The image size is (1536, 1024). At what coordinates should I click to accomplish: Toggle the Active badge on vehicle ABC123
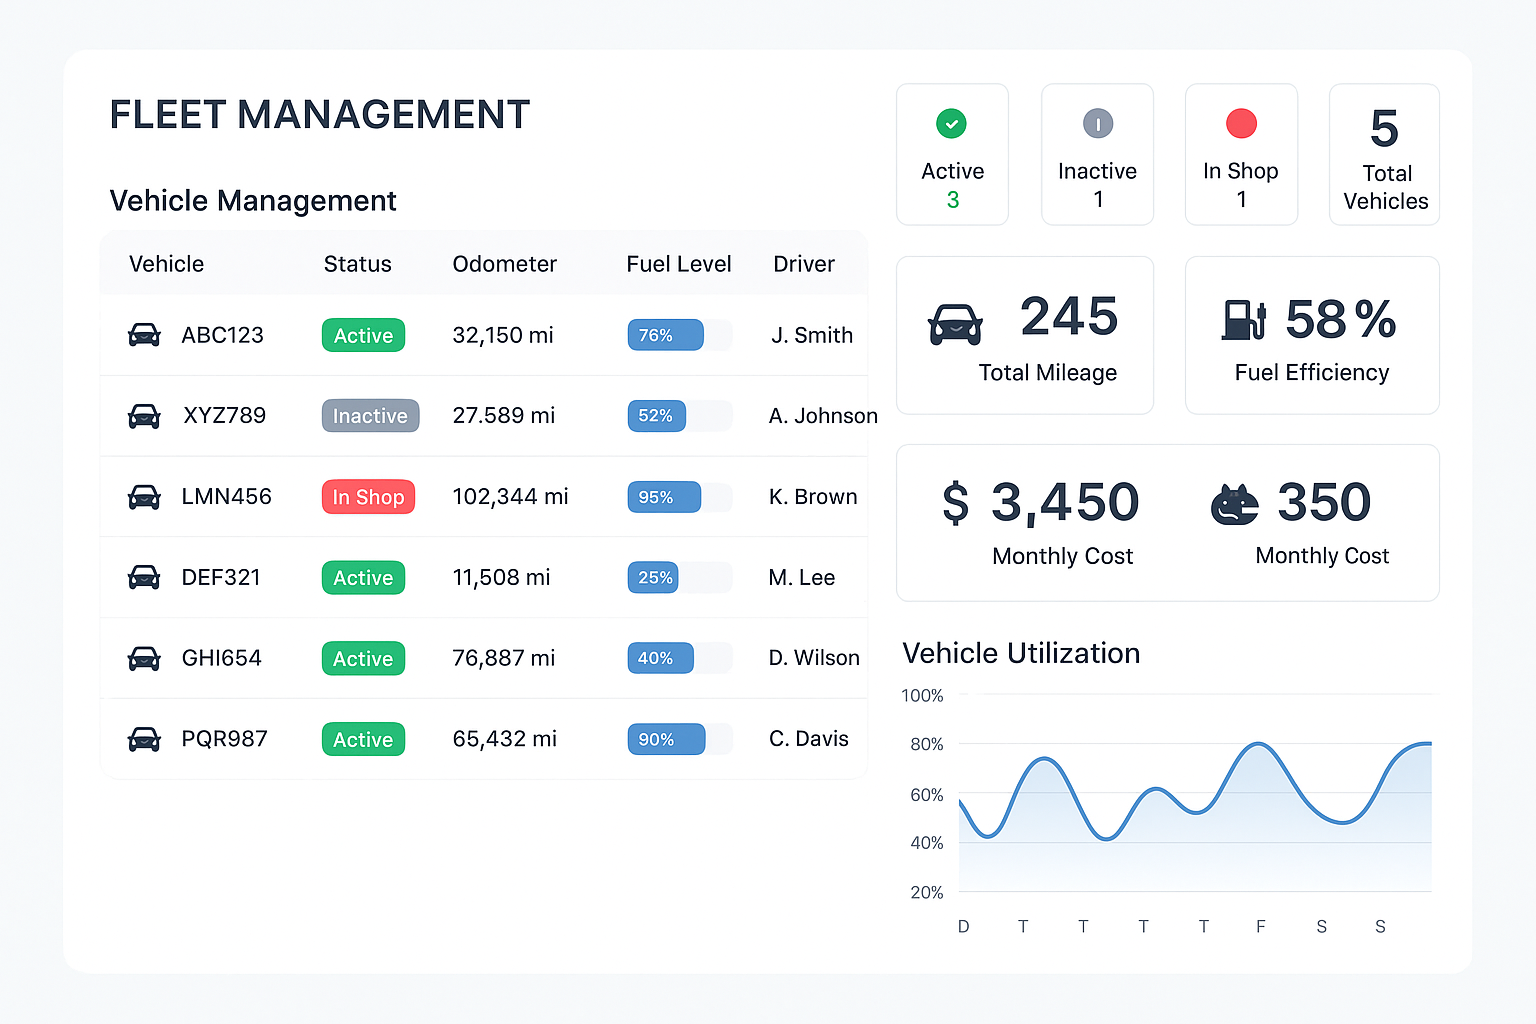(363, 335)
